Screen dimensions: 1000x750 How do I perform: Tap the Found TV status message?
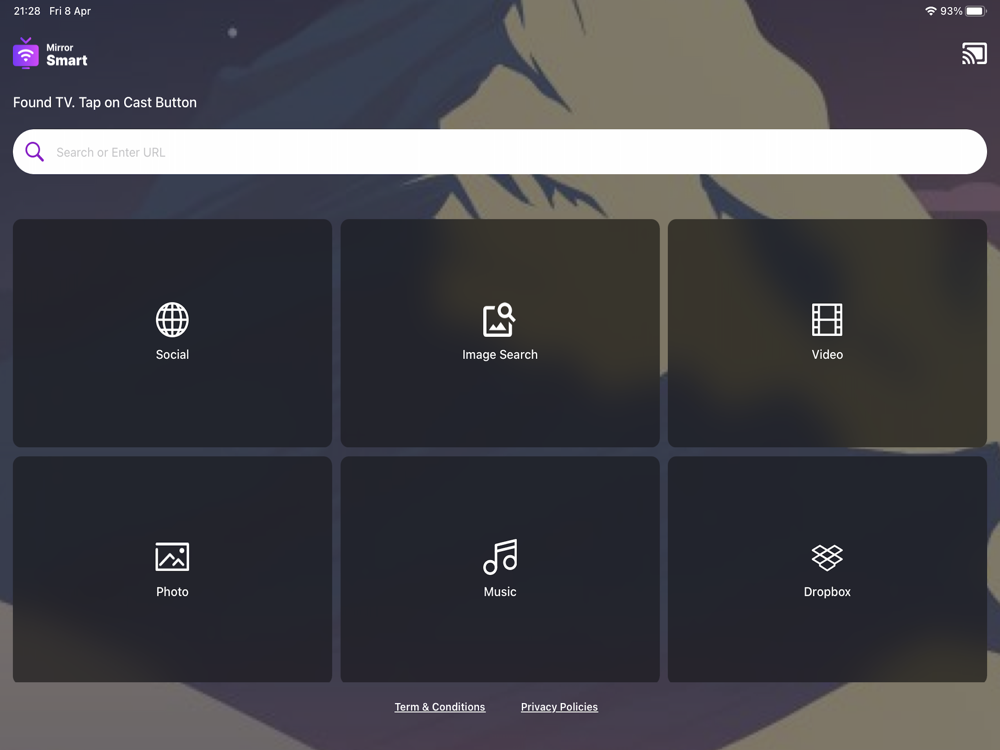[105, 102]
